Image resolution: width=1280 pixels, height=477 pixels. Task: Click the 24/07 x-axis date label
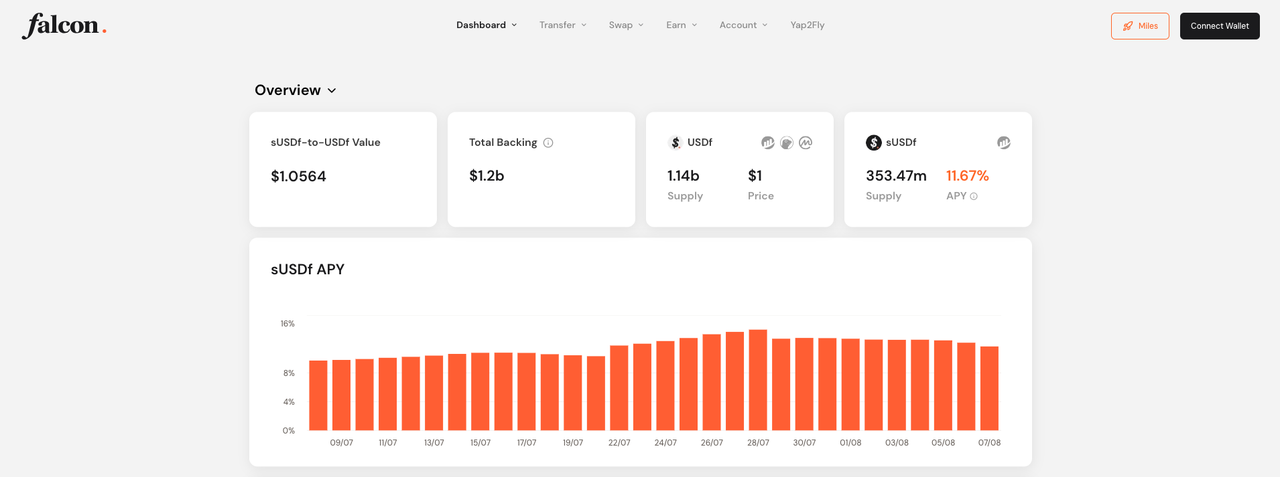coord(665,443)
